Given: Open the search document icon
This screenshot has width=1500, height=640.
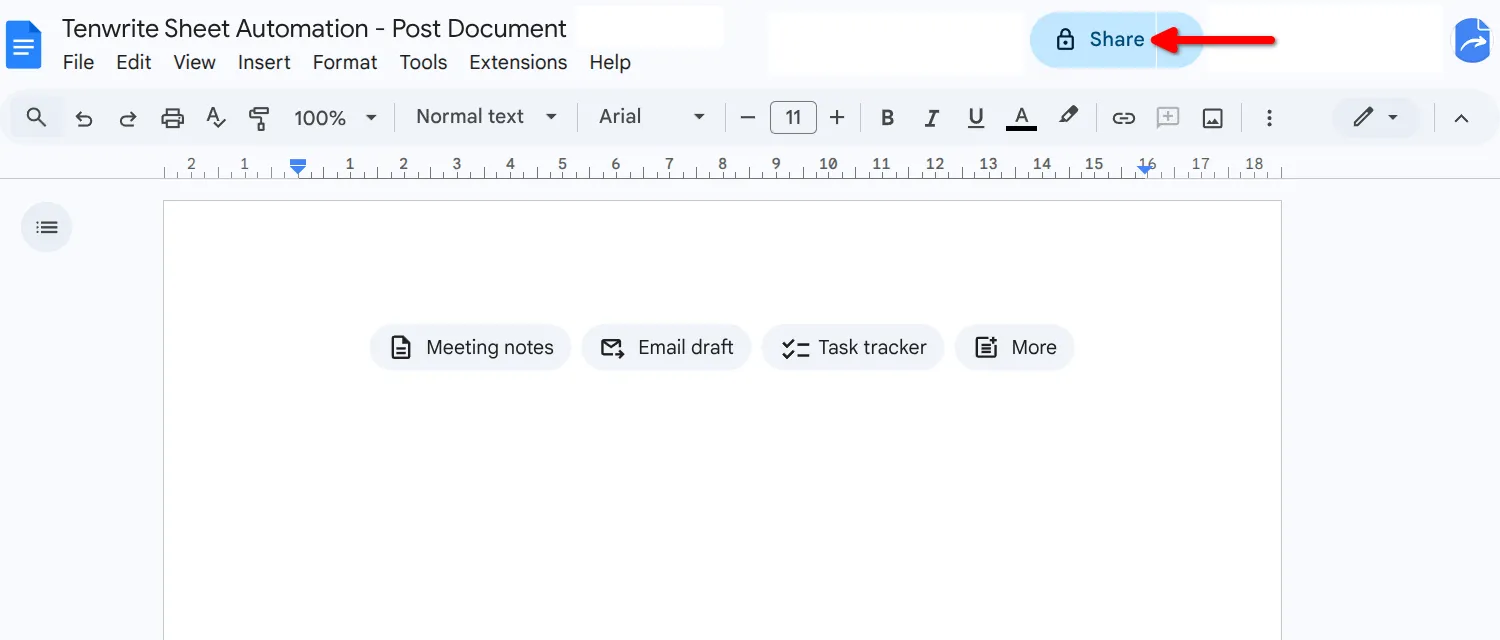Looking at the screenshot, I should pos(35,117).
